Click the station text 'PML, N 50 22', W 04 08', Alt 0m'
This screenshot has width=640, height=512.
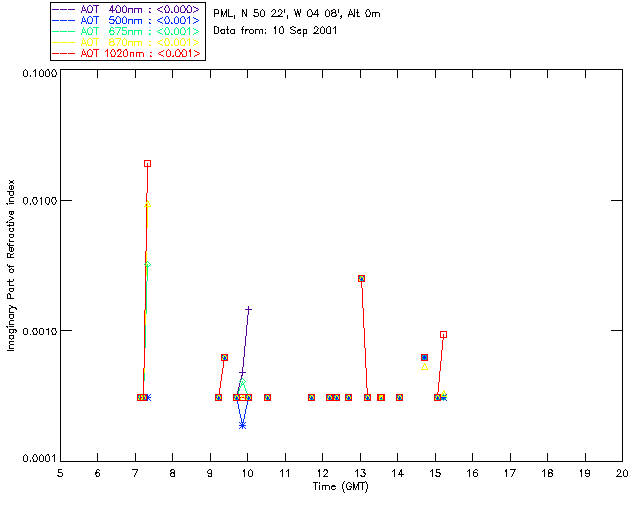point(297,14)
